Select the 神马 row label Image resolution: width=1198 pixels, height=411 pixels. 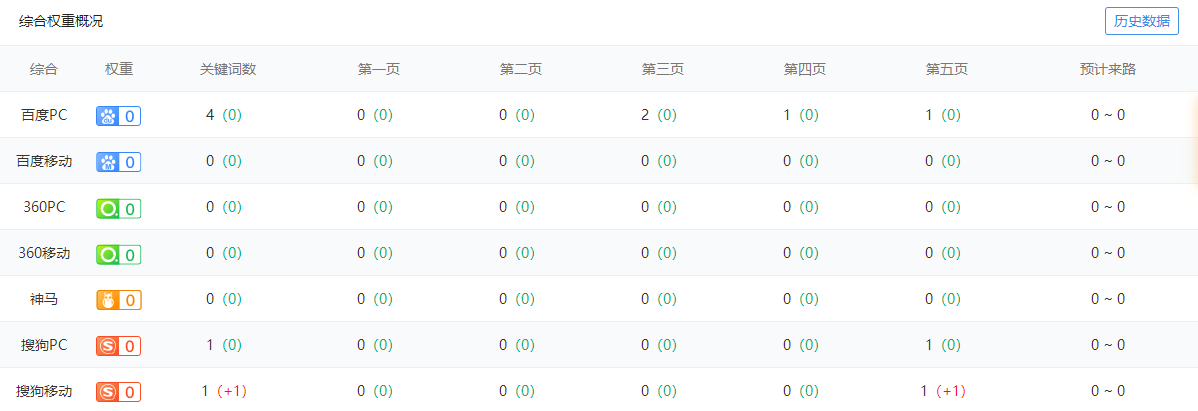click(44, 299)
